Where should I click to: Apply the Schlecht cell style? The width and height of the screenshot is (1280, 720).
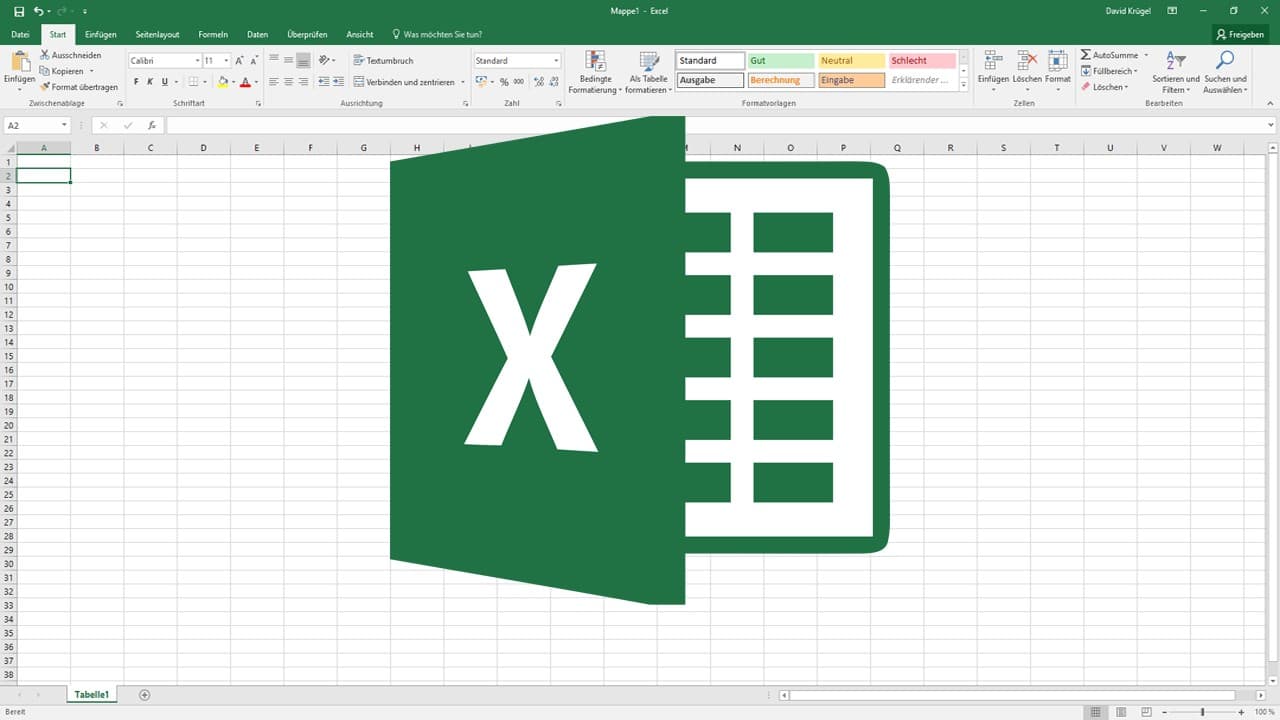tap(923, 61)
